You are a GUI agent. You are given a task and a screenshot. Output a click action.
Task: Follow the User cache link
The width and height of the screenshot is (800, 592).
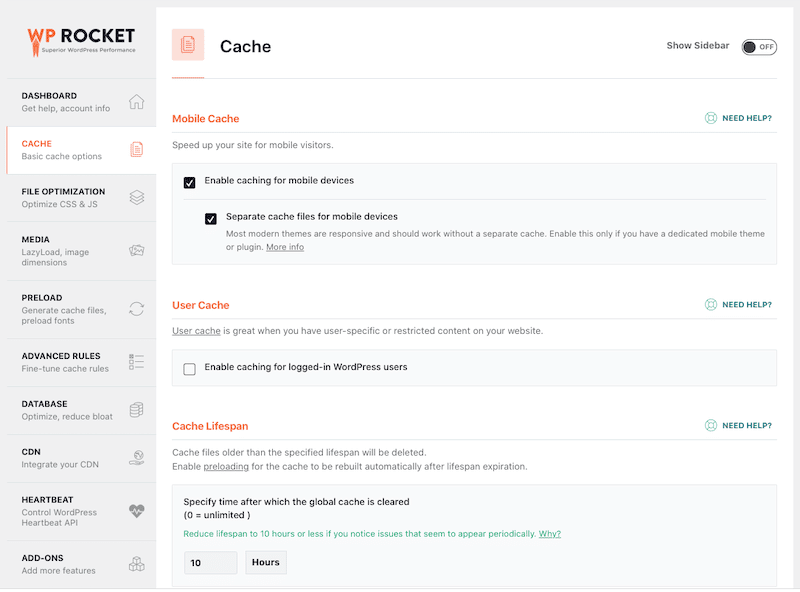pyautogui.click(x=196, y=331)
